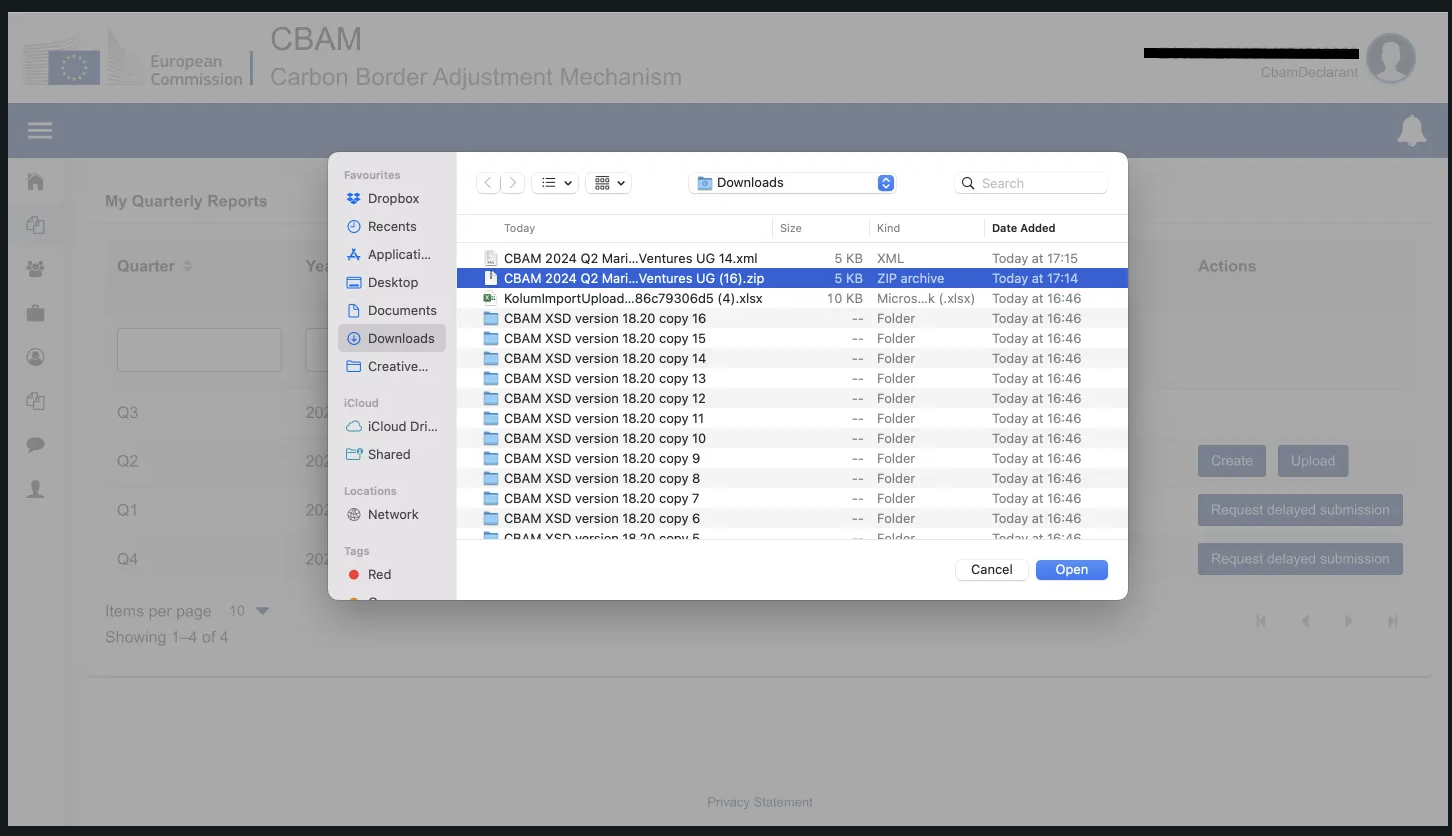Open the user avatar profile icon

pyautogui.click(x=1390, y=58)
